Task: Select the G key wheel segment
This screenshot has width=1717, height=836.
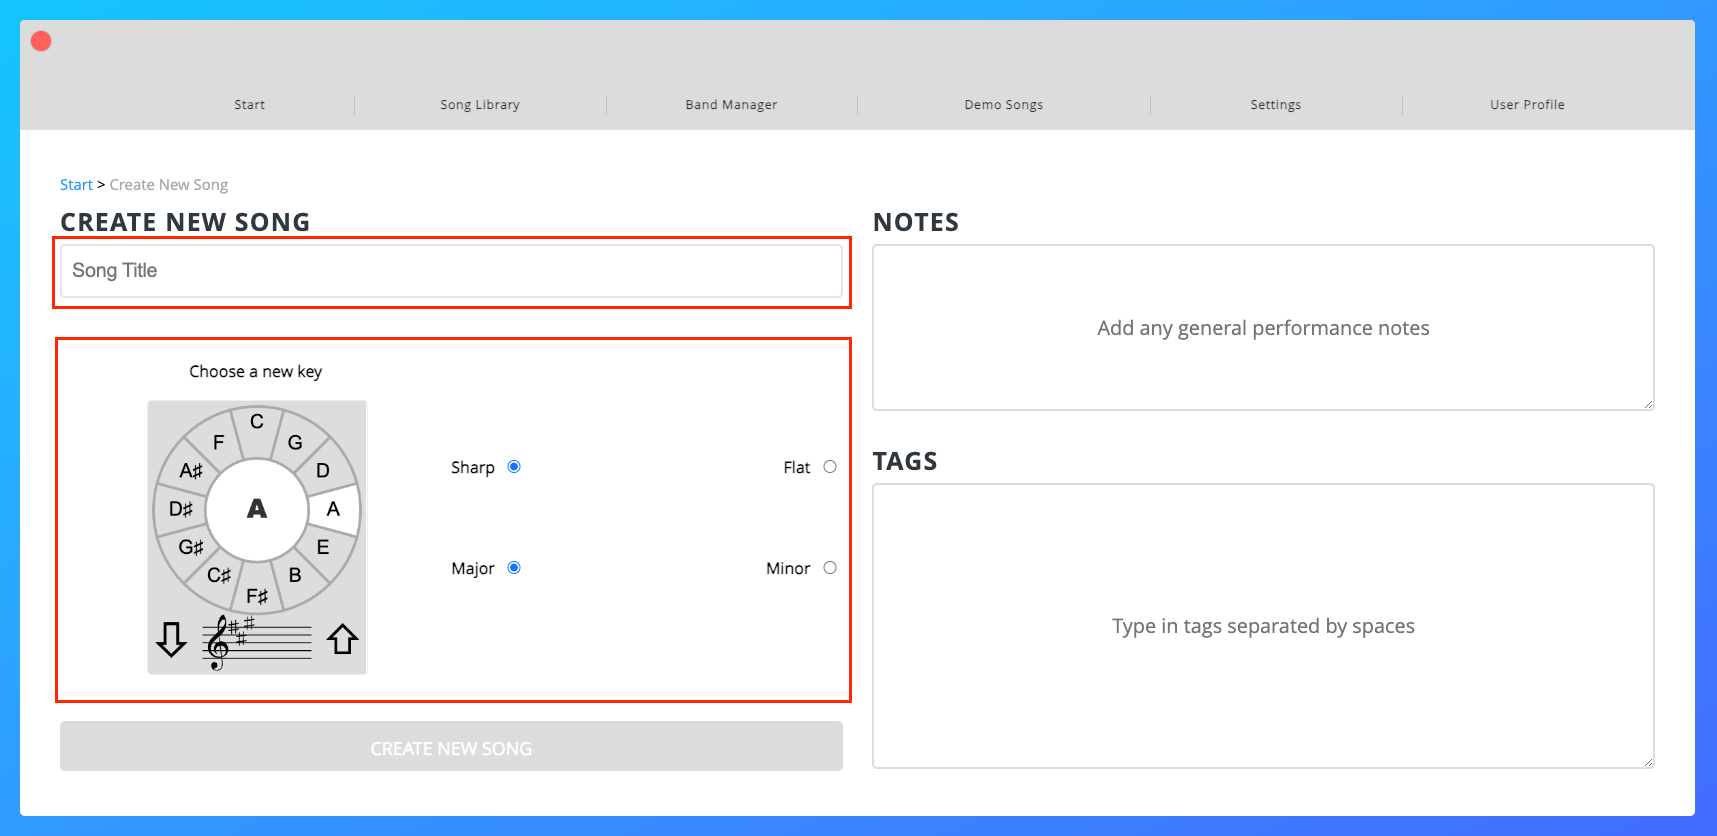Action: [295, 442]
